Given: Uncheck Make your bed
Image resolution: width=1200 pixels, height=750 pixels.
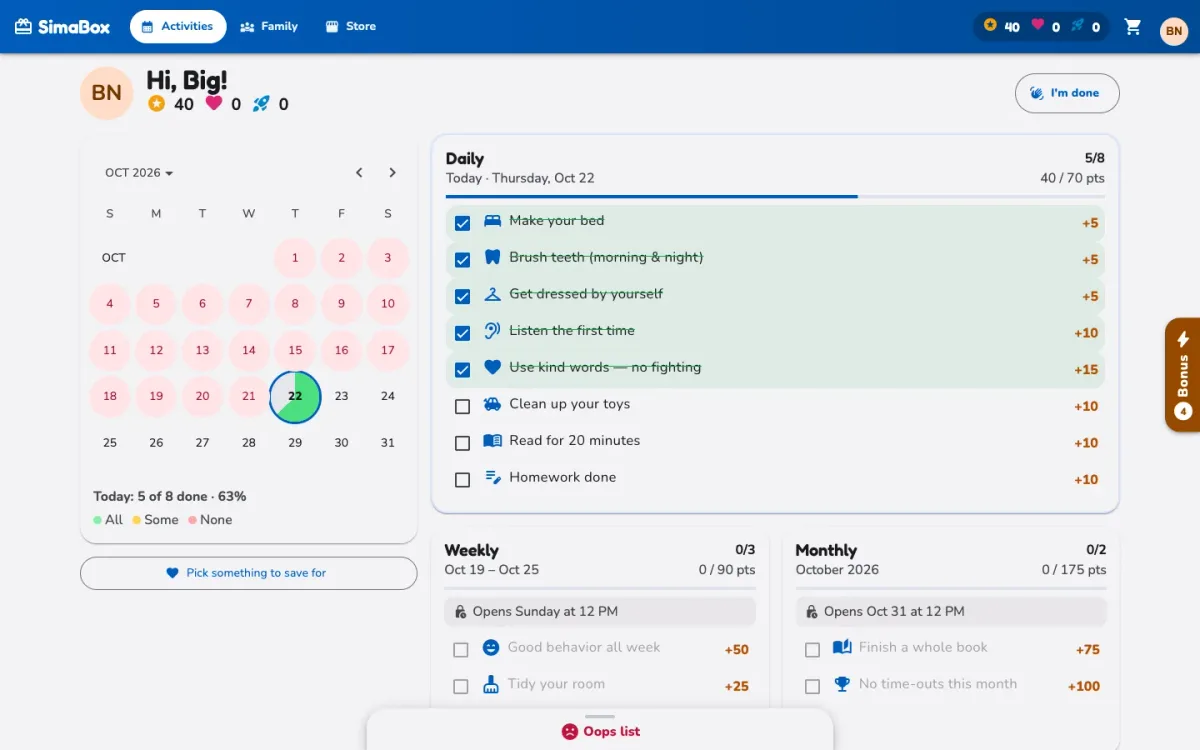Looking at the screenshot, I should point(462,223).
